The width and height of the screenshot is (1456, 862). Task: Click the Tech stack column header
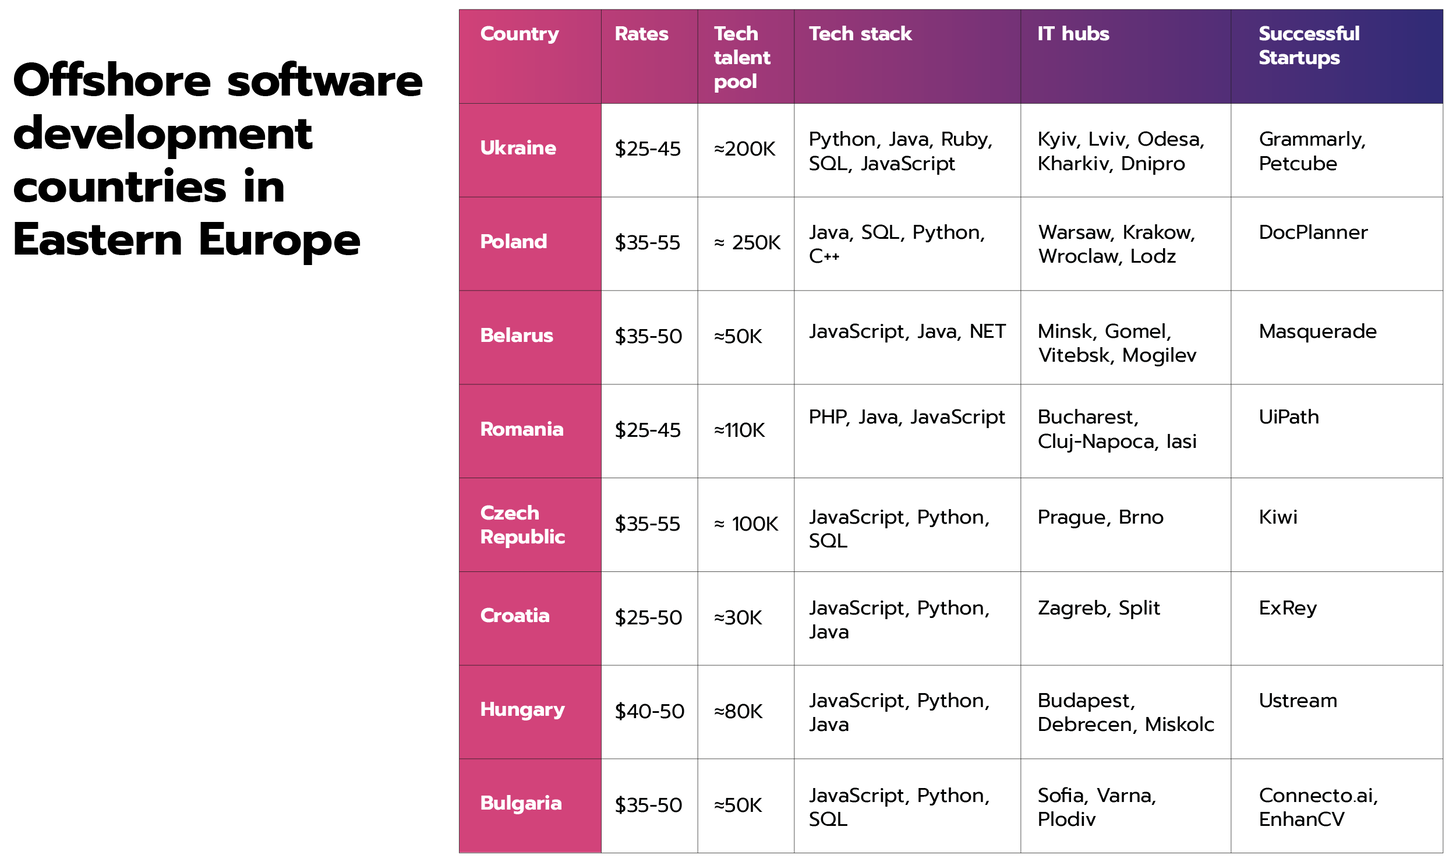click(860, 34)
